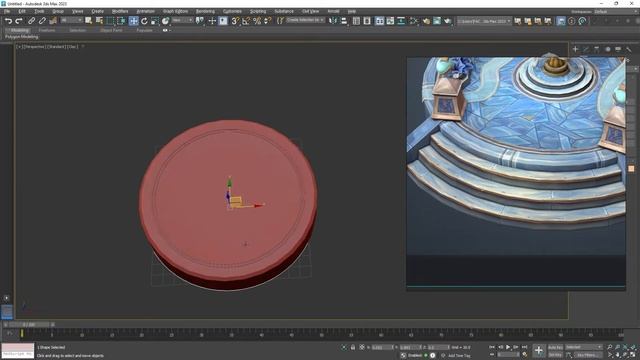Click the X coordinate input field
Screen dimensions: 640x360
click(x=382, y=347)
